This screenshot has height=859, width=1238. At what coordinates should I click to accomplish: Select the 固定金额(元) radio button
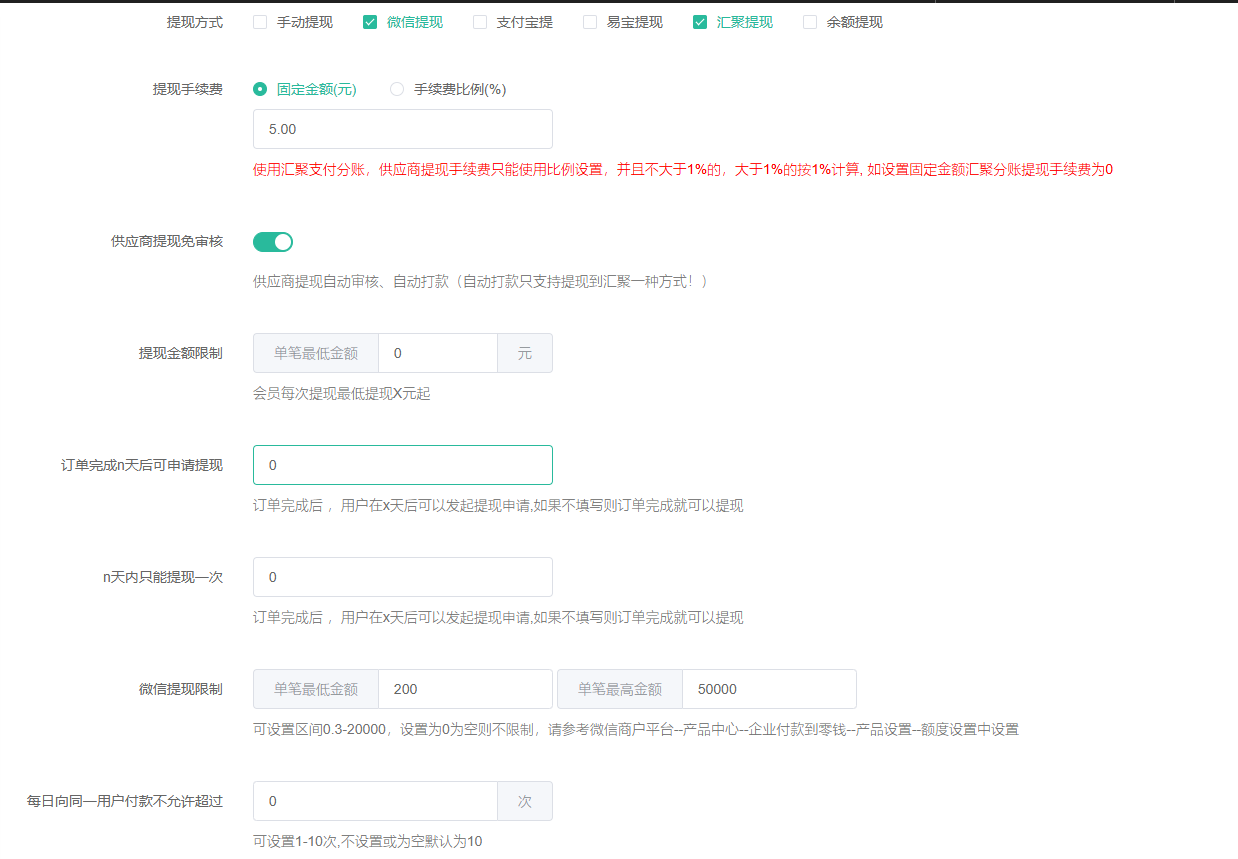261,89
